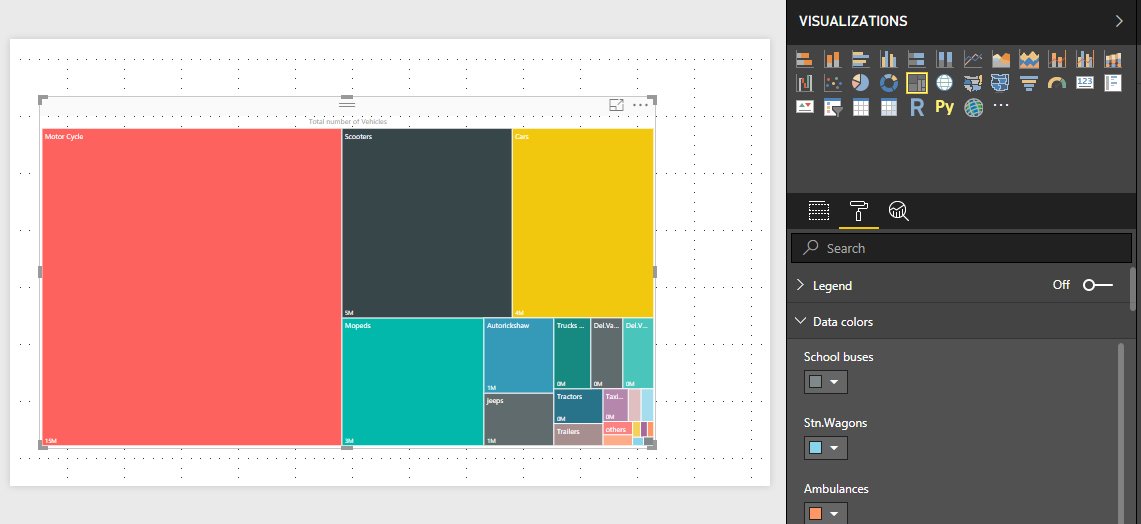
Task: Choose the stacked area chart visual
Action: tap(1029, 59)
